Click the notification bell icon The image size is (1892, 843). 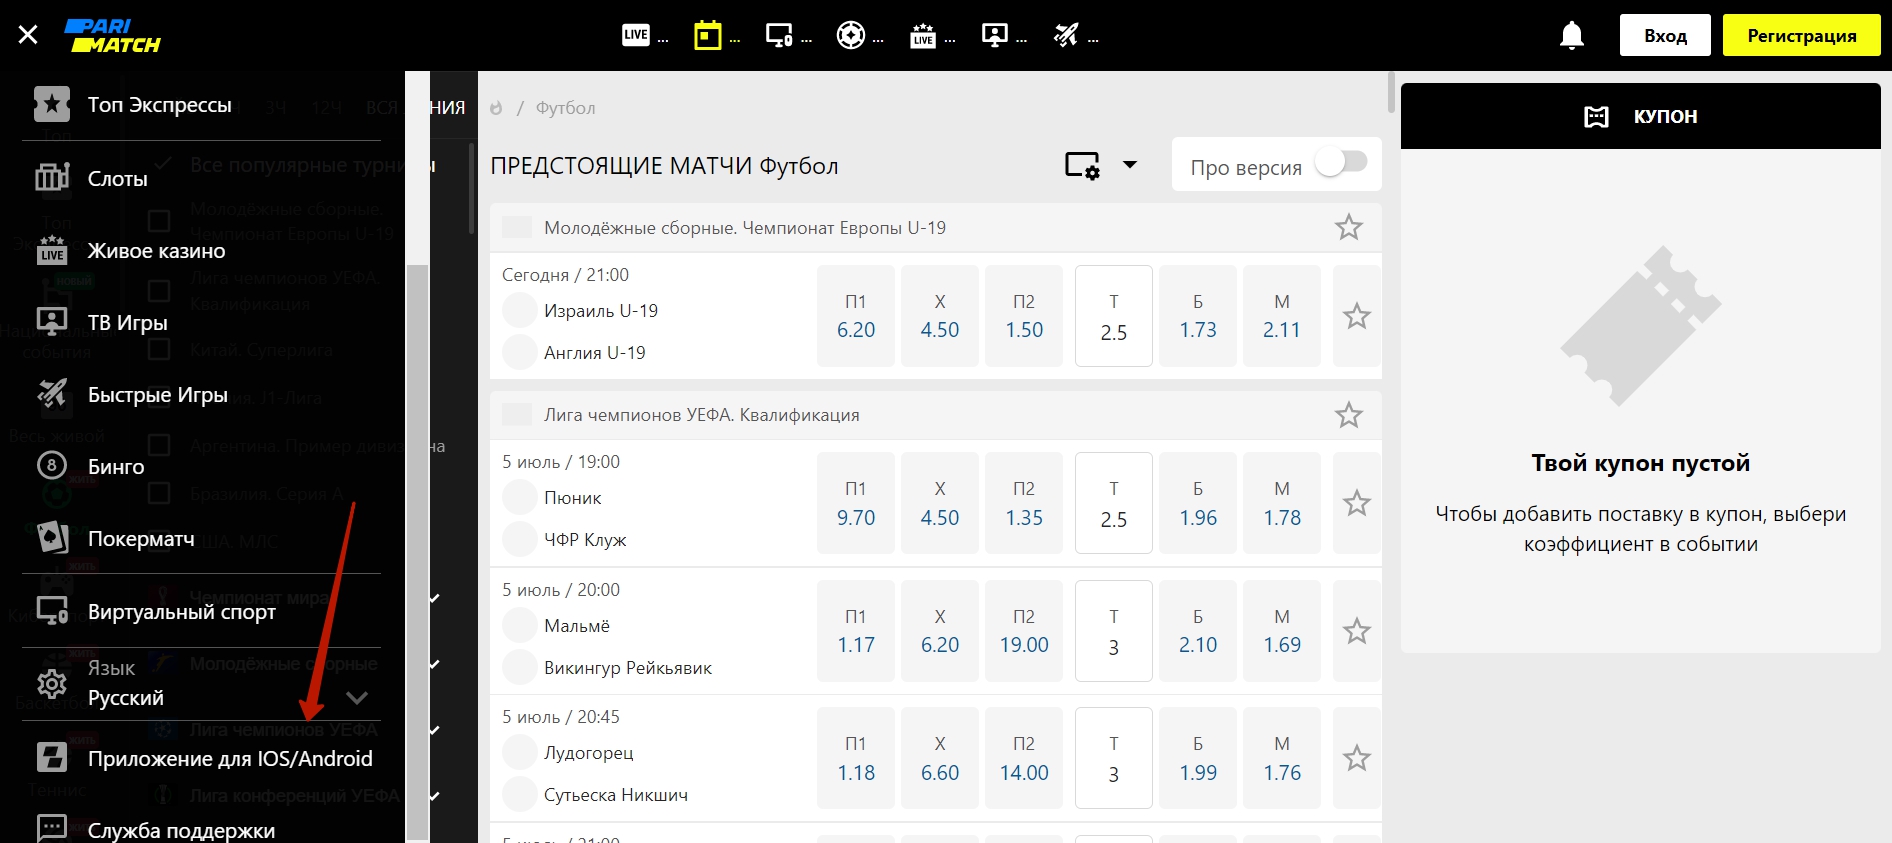(1572, 36)
